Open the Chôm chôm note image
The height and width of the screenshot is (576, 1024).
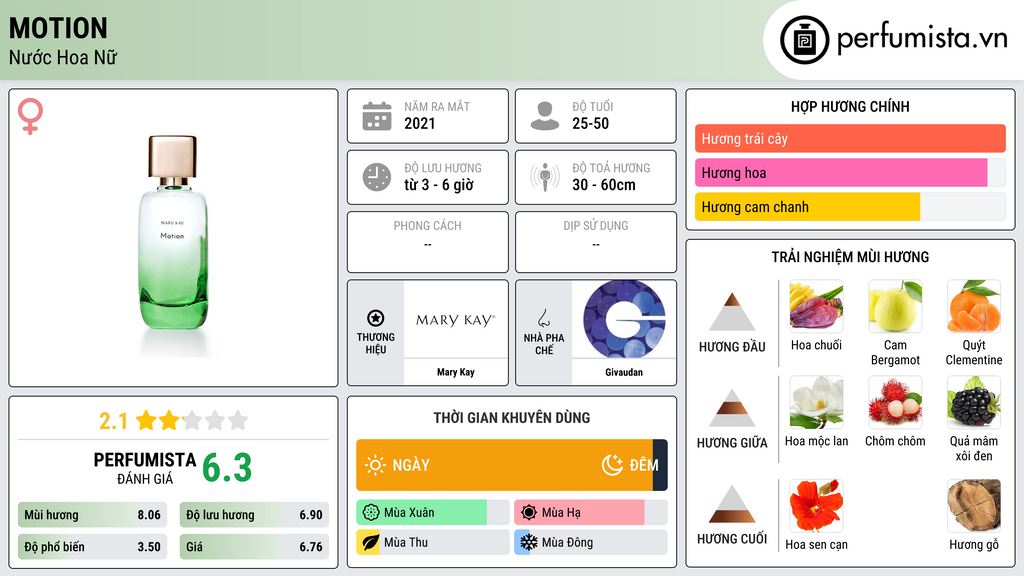[x=895, y=402]
